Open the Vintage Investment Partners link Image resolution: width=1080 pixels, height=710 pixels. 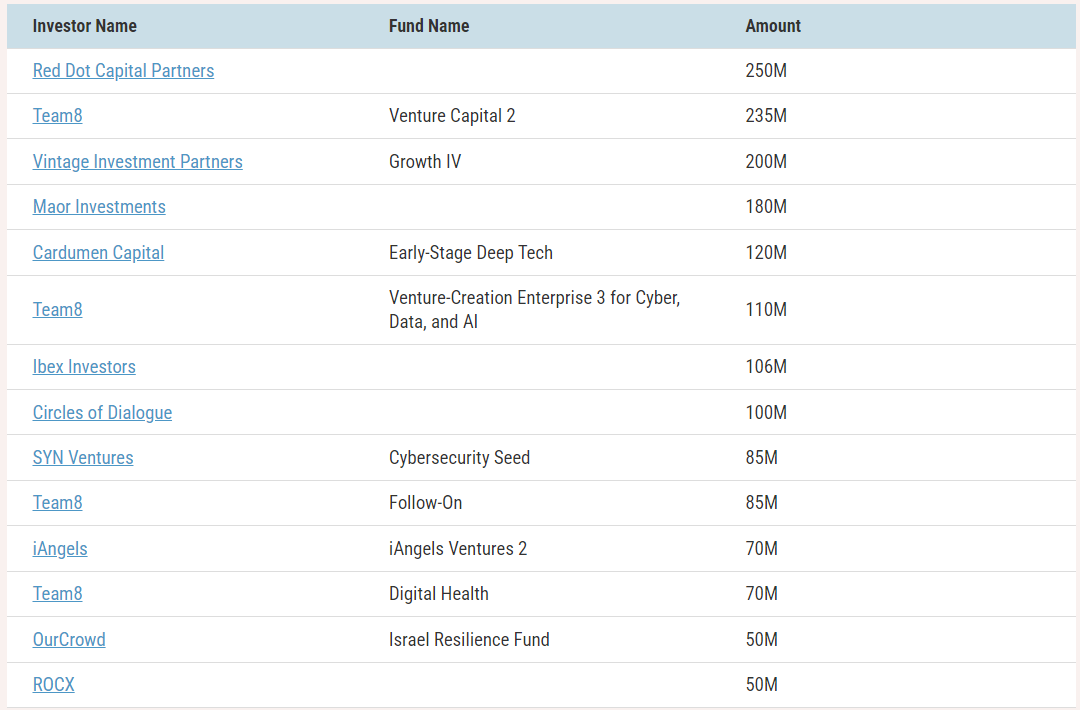(138, 162)
